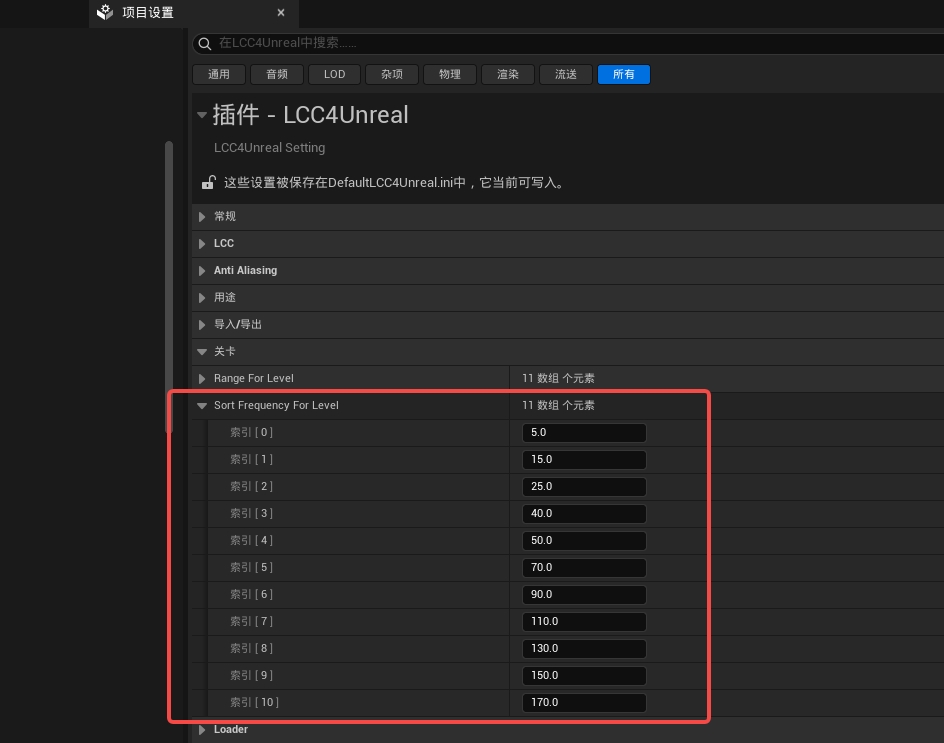Click the Project Settings gear icon in tab
This screenshot has height=743, width=944.
click(x=105, y=12)
